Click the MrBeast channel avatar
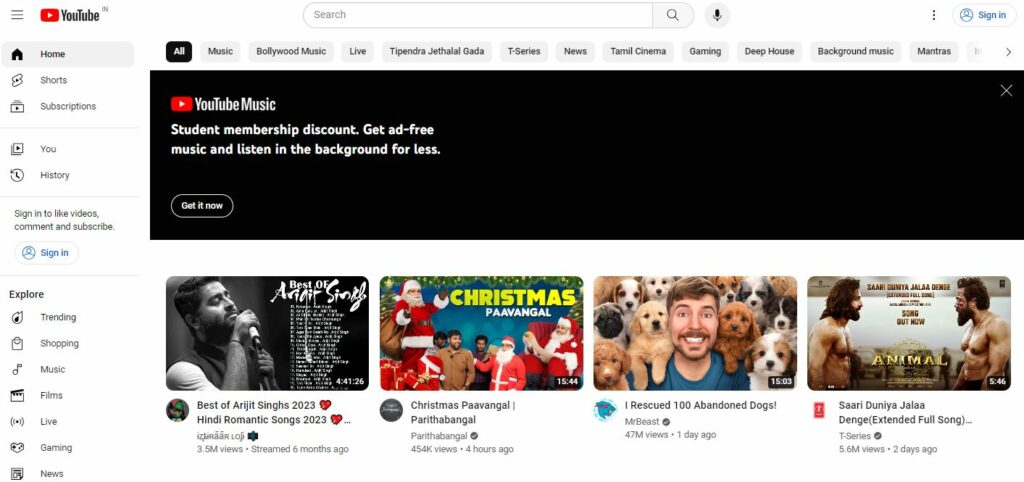 tap(605, 410)
